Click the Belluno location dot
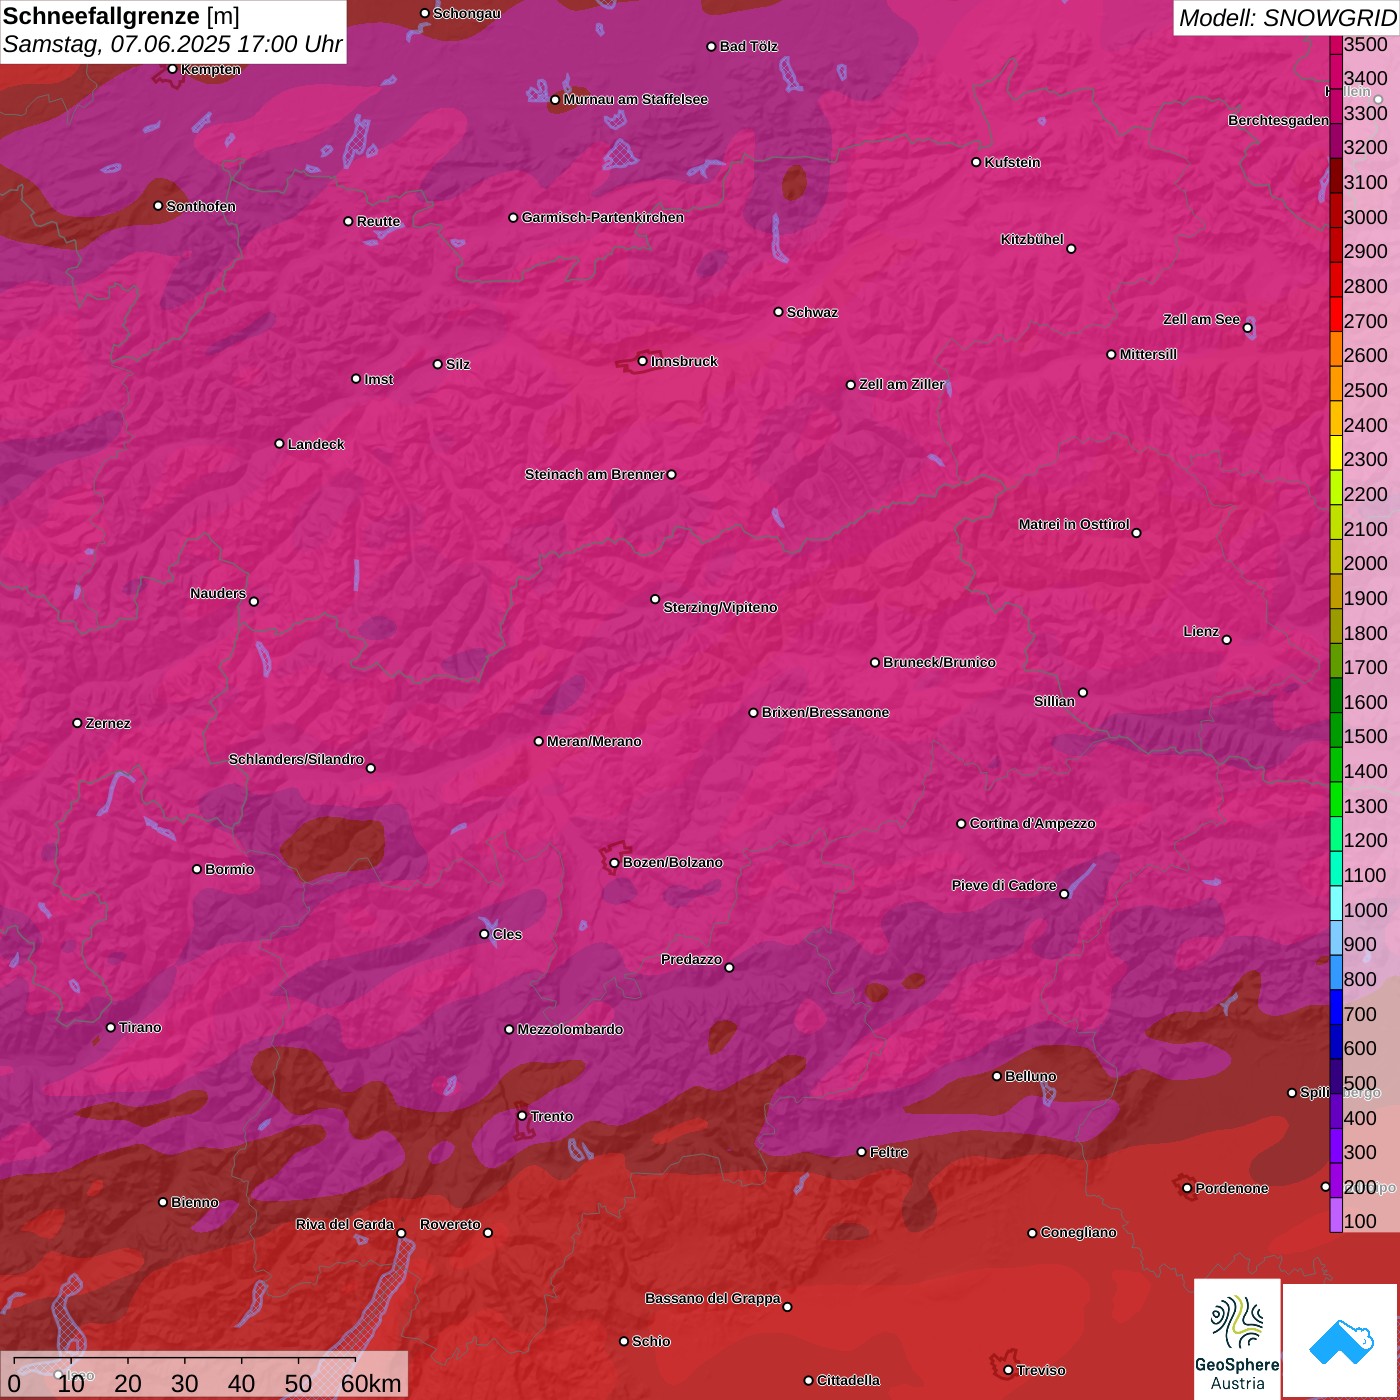 996,1076
